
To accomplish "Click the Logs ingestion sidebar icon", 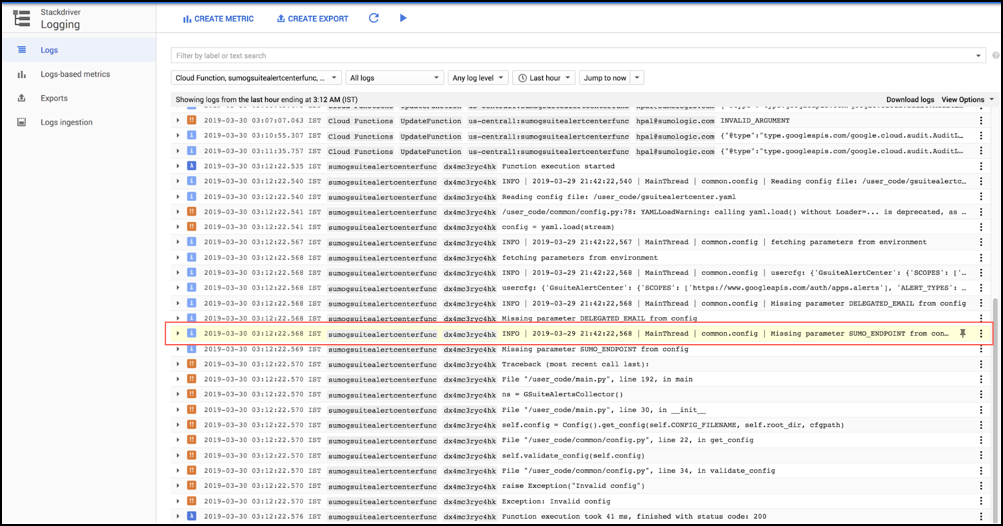I will click(x=22, y=122).
